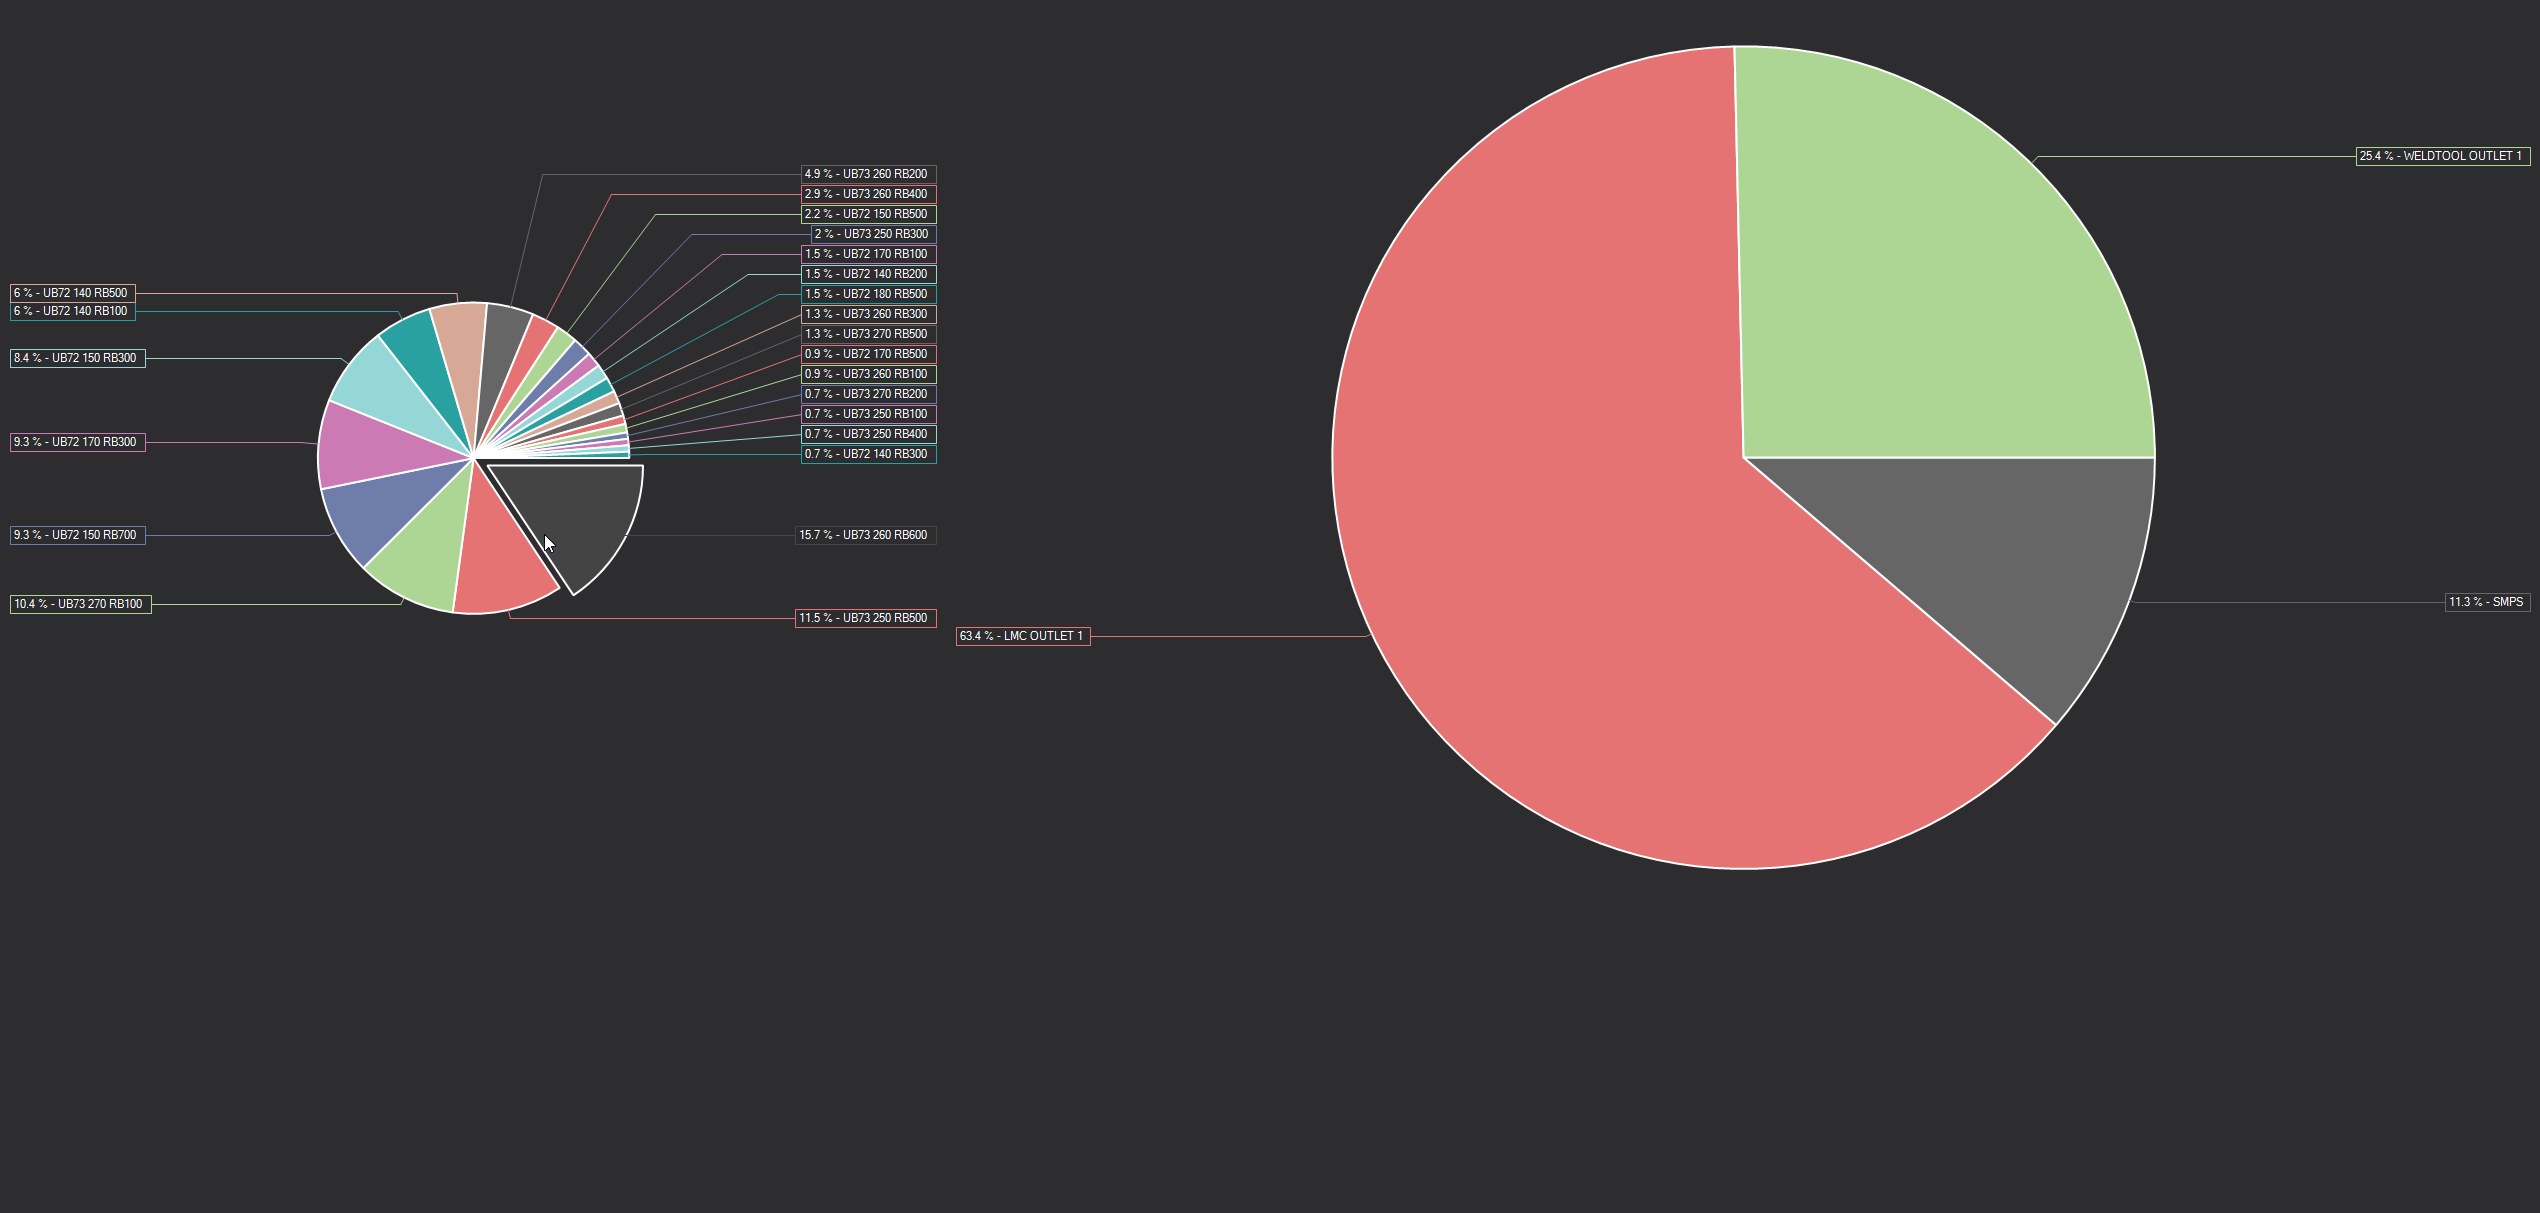The image size is (2540, 1213).
Task: Click the 63.4 % LMC OUTLET 1 label
Action: click(1022, 636)
